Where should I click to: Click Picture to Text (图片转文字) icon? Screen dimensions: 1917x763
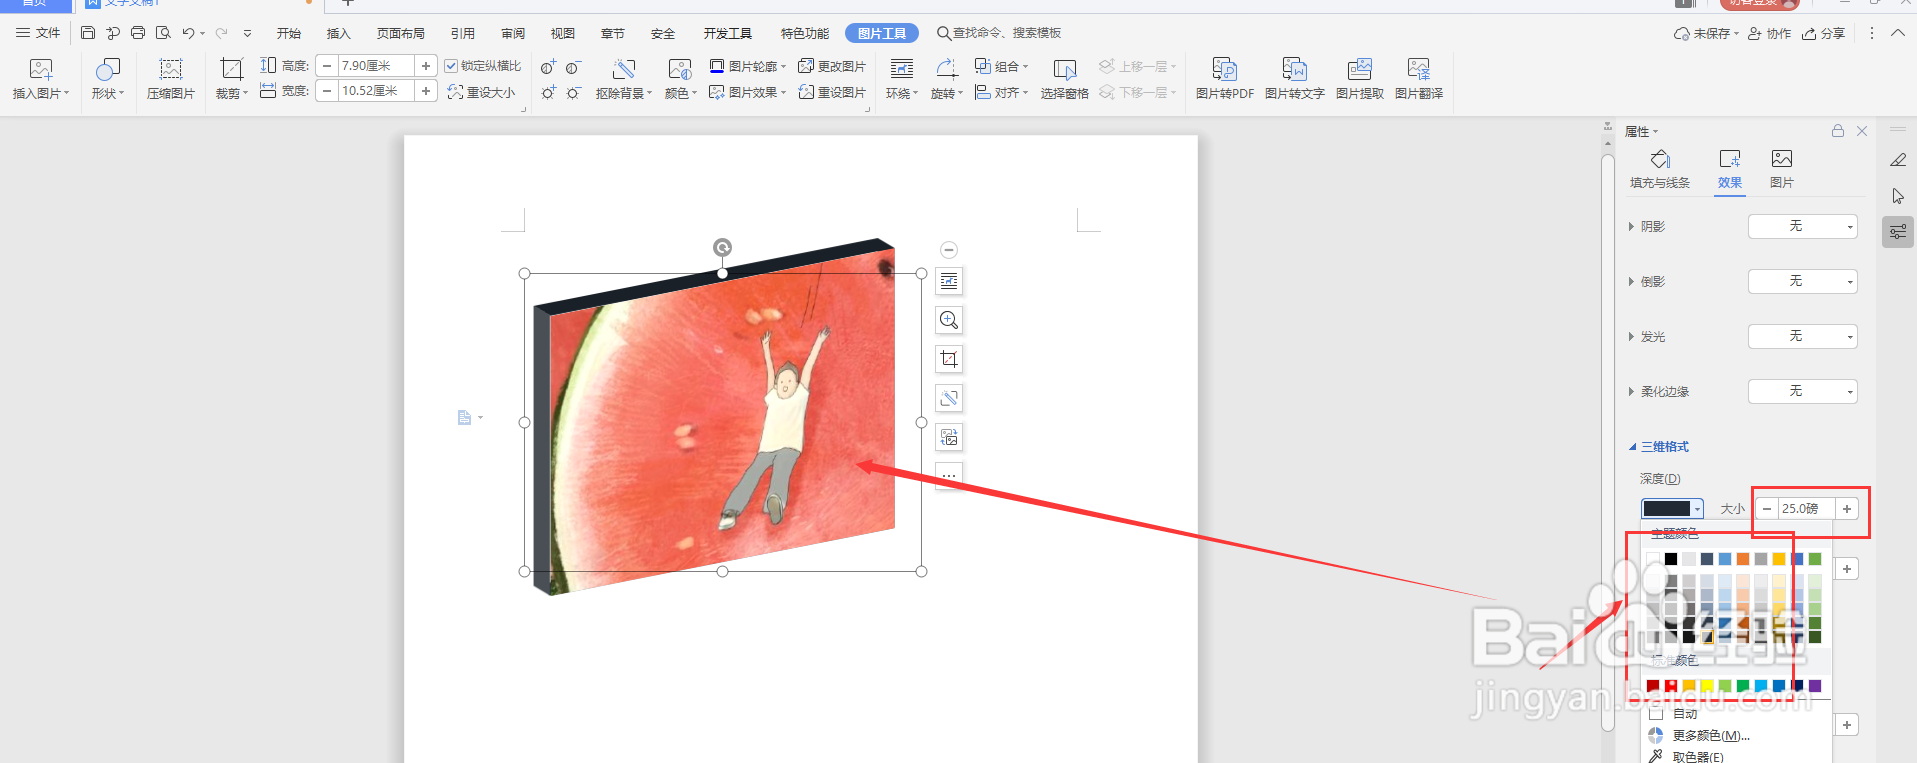(x=1295, y=70)
